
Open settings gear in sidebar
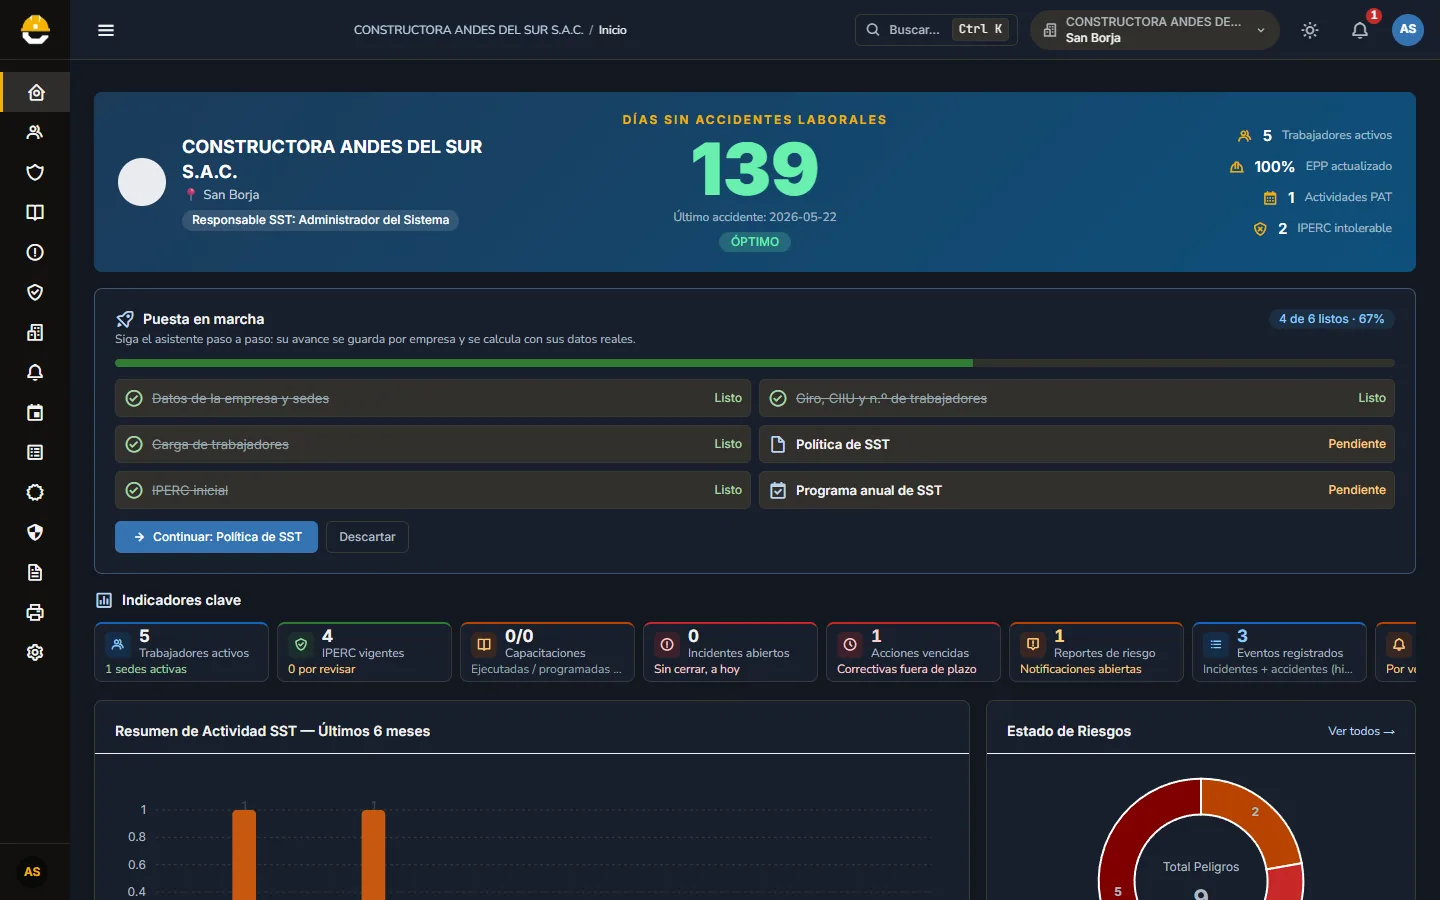pos(35,652)
